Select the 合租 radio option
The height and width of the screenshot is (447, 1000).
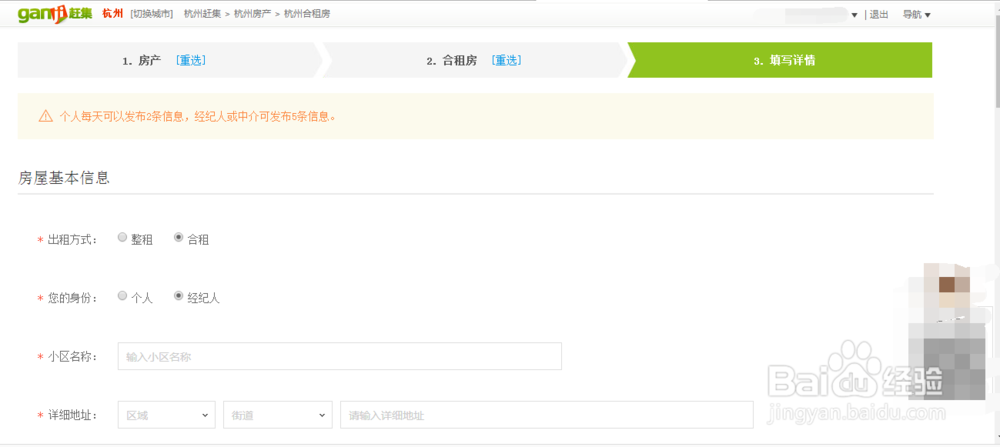click(x=179, y=237)
